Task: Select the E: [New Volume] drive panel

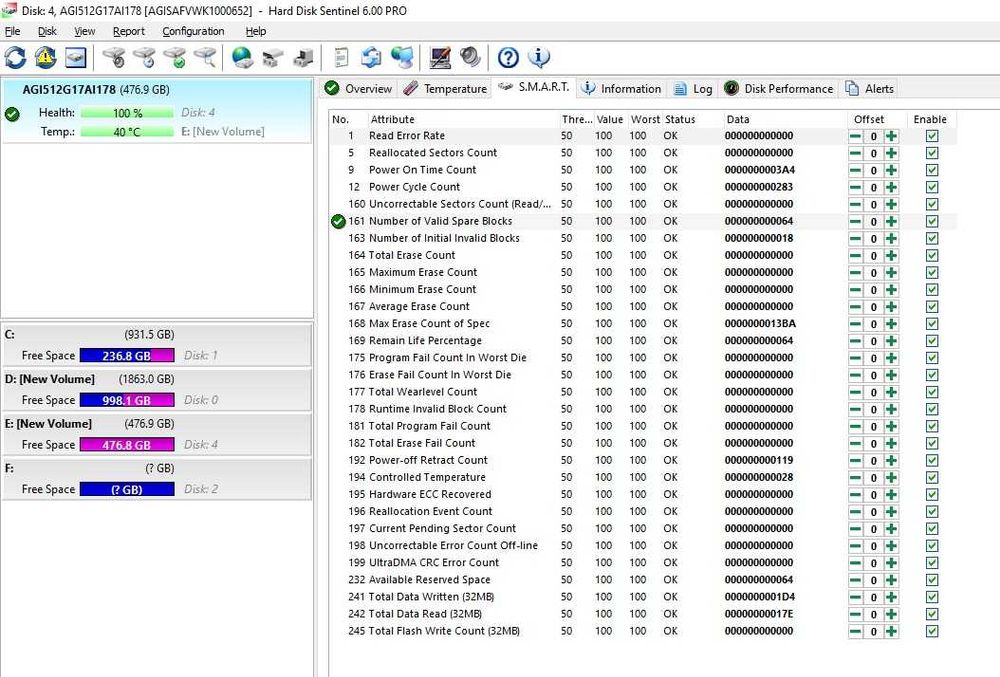Action: tap(157, 433)
